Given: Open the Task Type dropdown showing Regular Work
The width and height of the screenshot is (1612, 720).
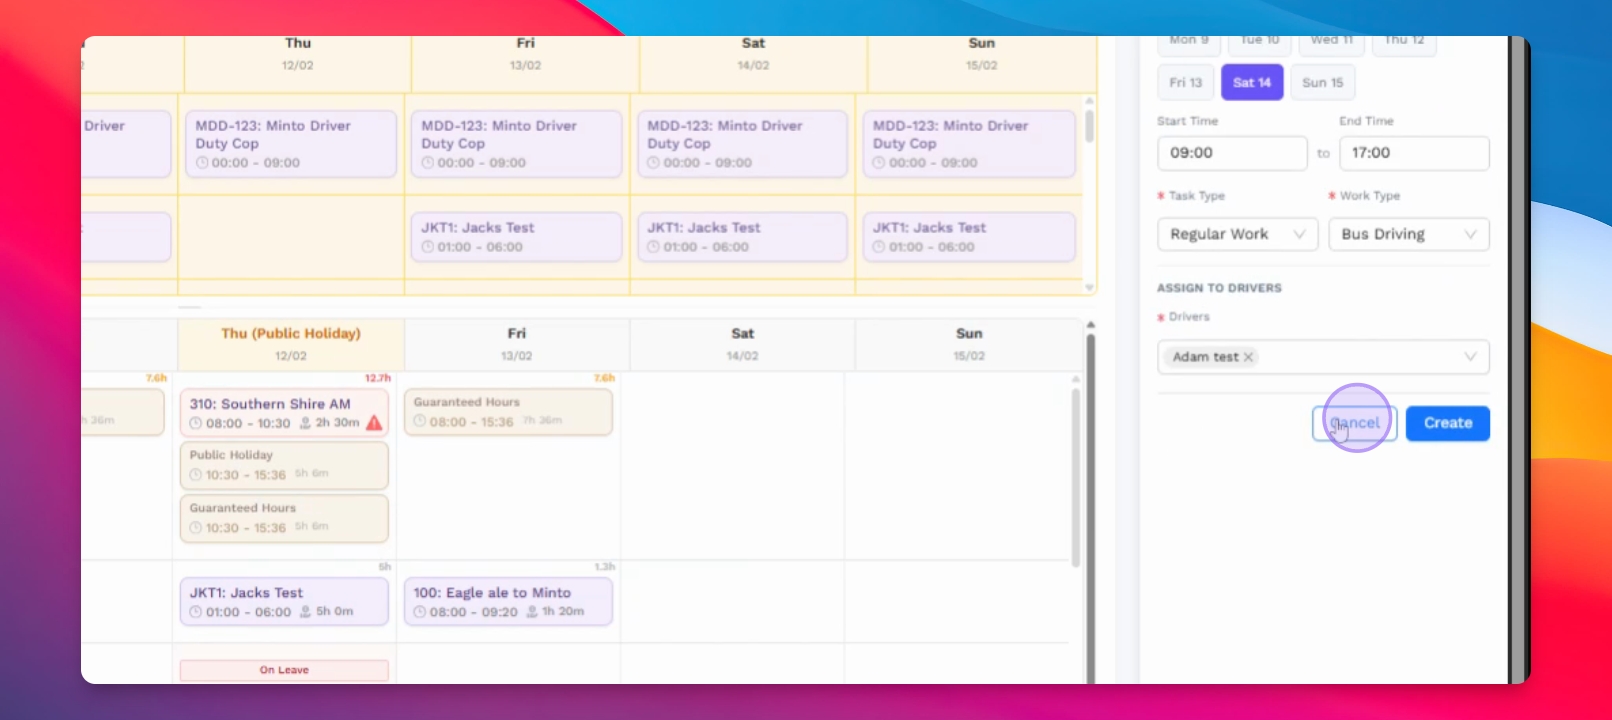Looking at the screenshot, I should tap(1238, 234).
